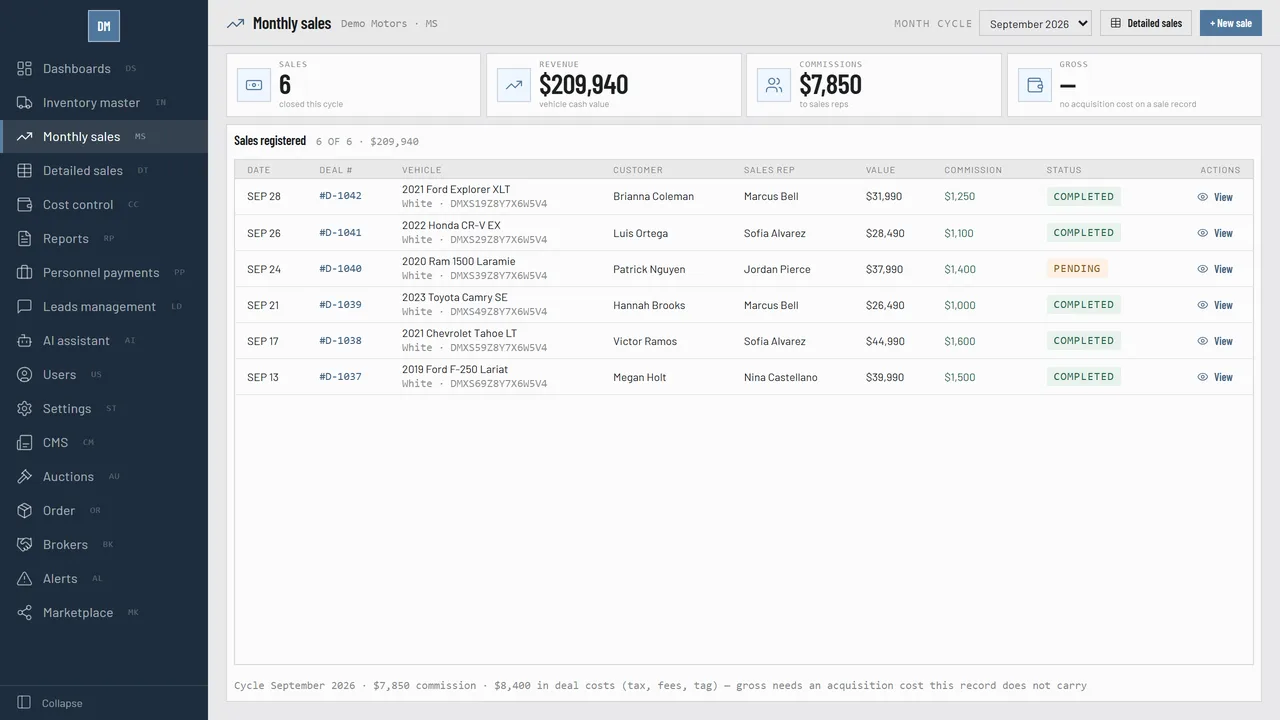Open deal link #D-1042

click(340, 196)
